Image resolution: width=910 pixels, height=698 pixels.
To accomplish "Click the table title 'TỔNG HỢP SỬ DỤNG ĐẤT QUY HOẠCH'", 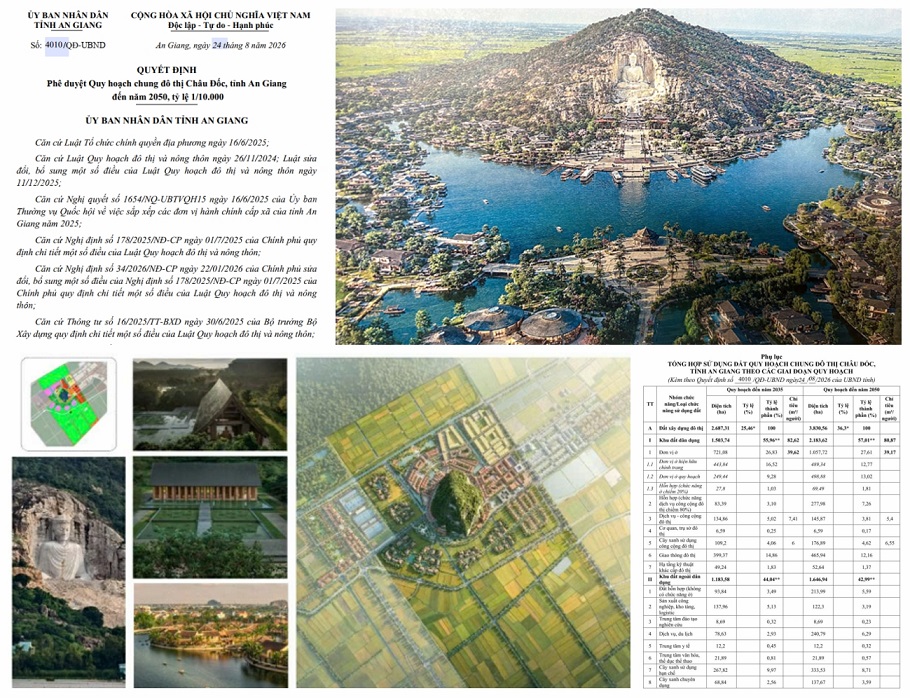I will 771,364.
